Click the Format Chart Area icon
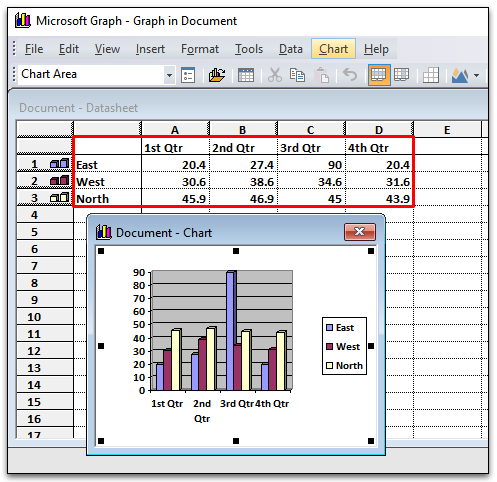 [x=188, y=75]
